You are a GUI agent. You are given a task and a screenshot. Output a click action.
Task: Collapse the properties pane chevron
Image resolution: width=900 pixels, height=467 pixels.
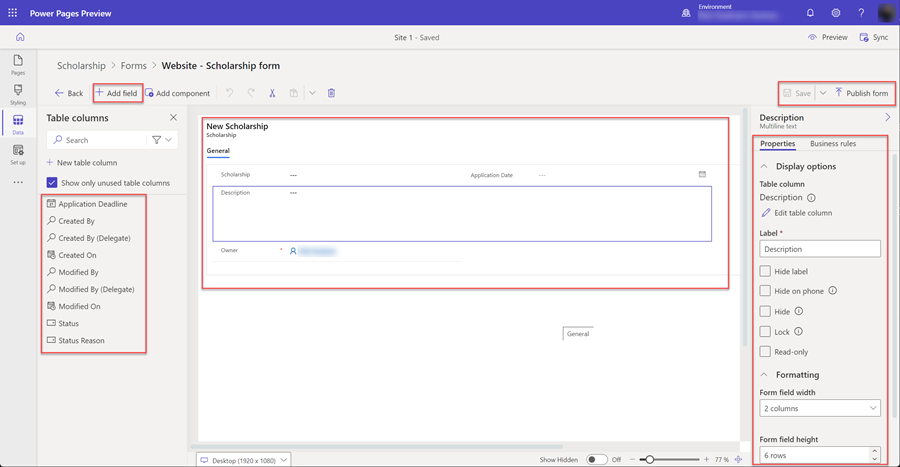[887, 118]
